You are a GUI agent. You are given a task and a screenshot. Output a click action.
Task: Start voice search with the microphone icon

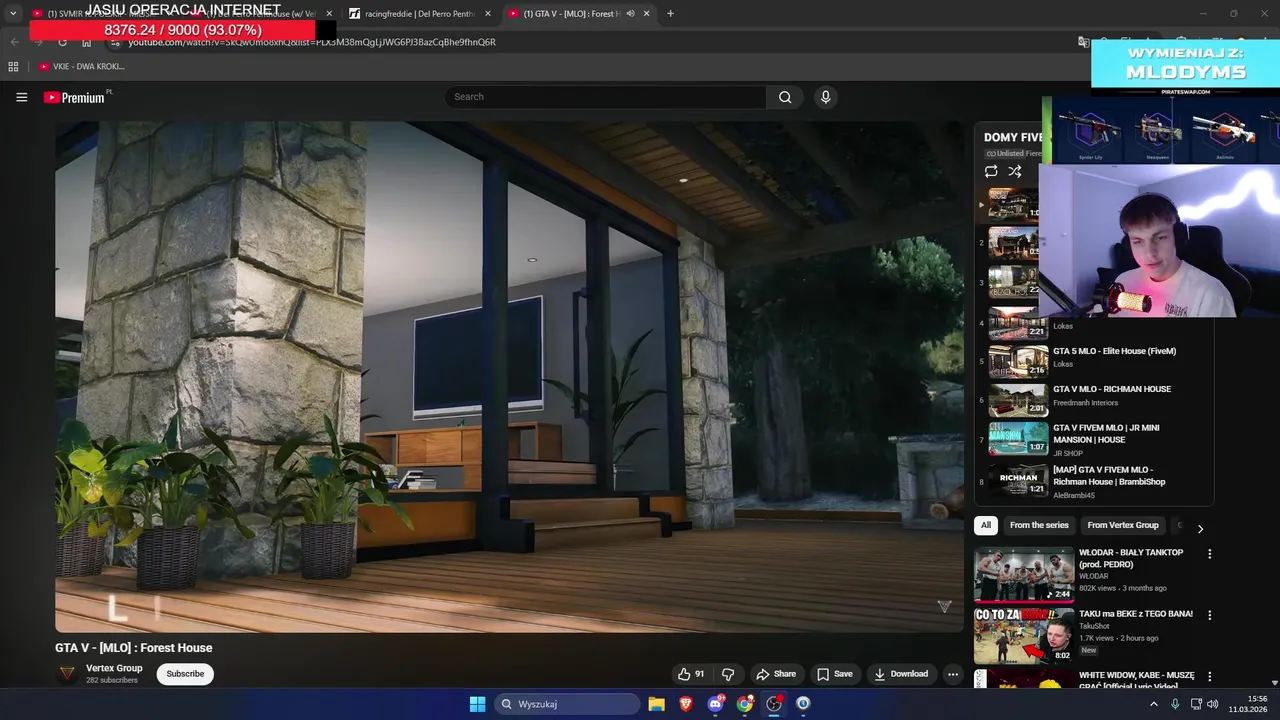coord(825,97)
